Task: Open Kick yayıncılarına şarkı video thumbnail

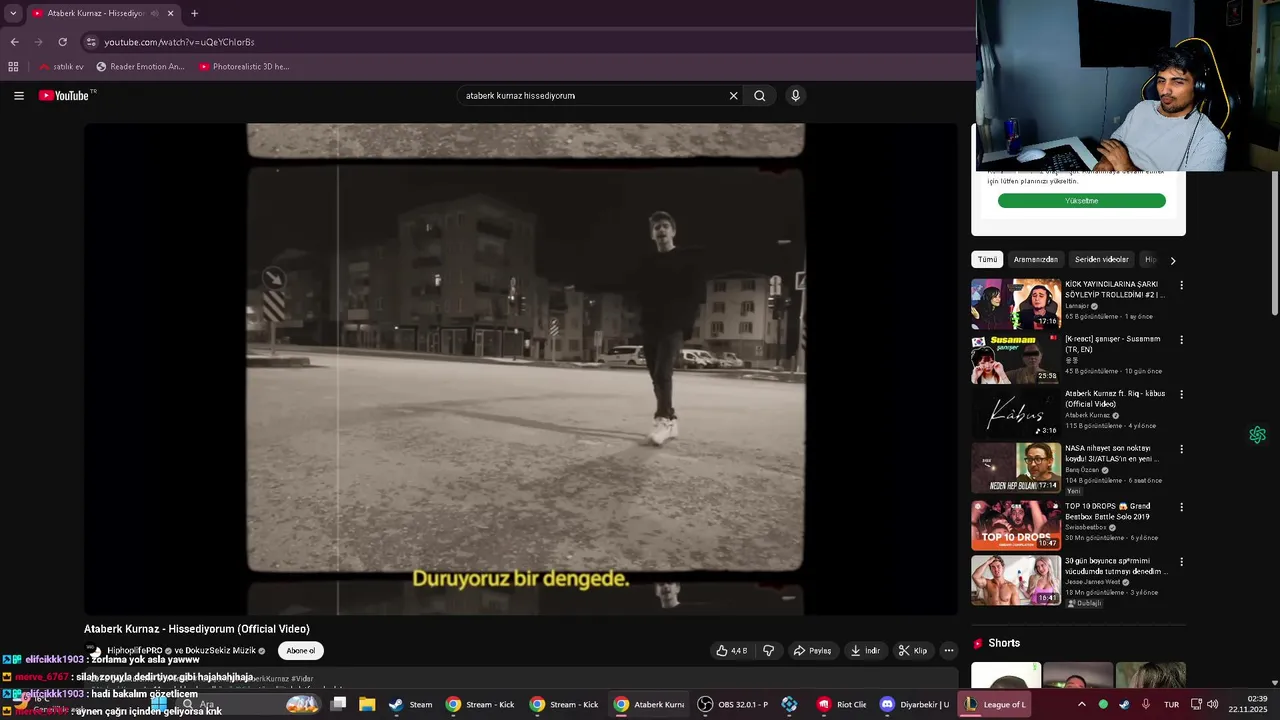Action: pos(1015,304)
